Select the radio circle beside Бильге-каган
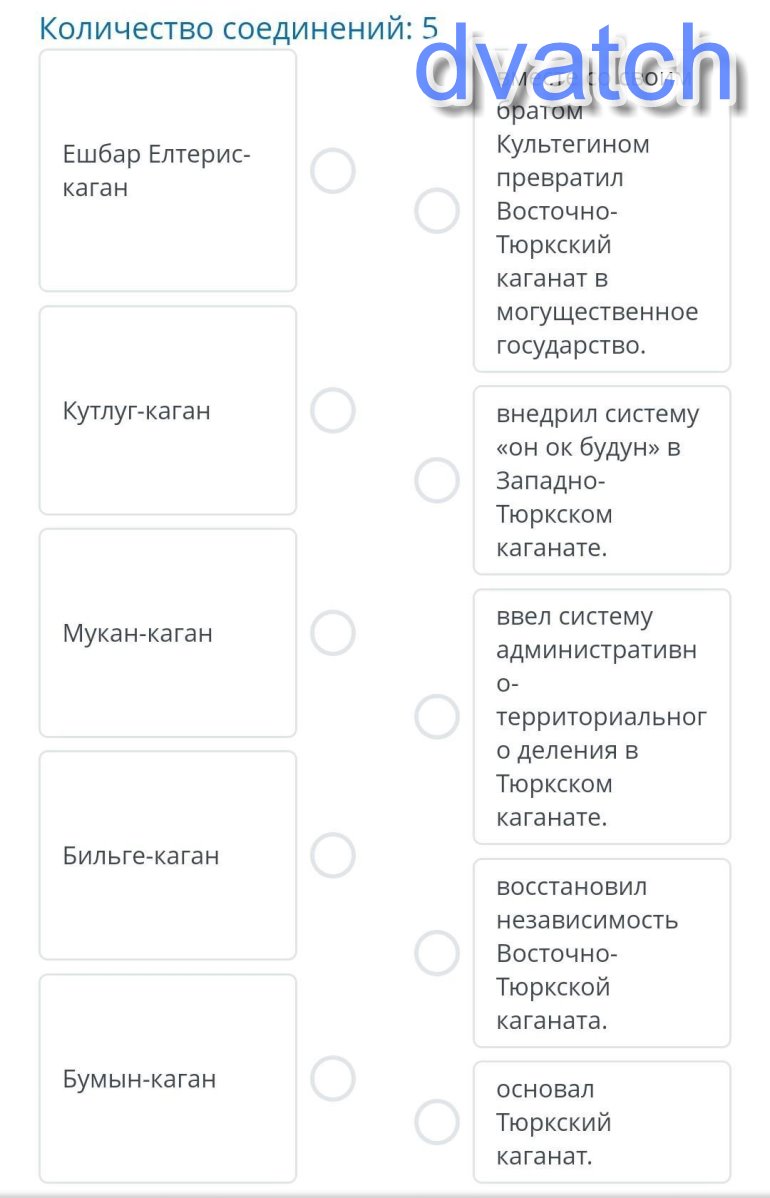 click(x=333, y=855)
